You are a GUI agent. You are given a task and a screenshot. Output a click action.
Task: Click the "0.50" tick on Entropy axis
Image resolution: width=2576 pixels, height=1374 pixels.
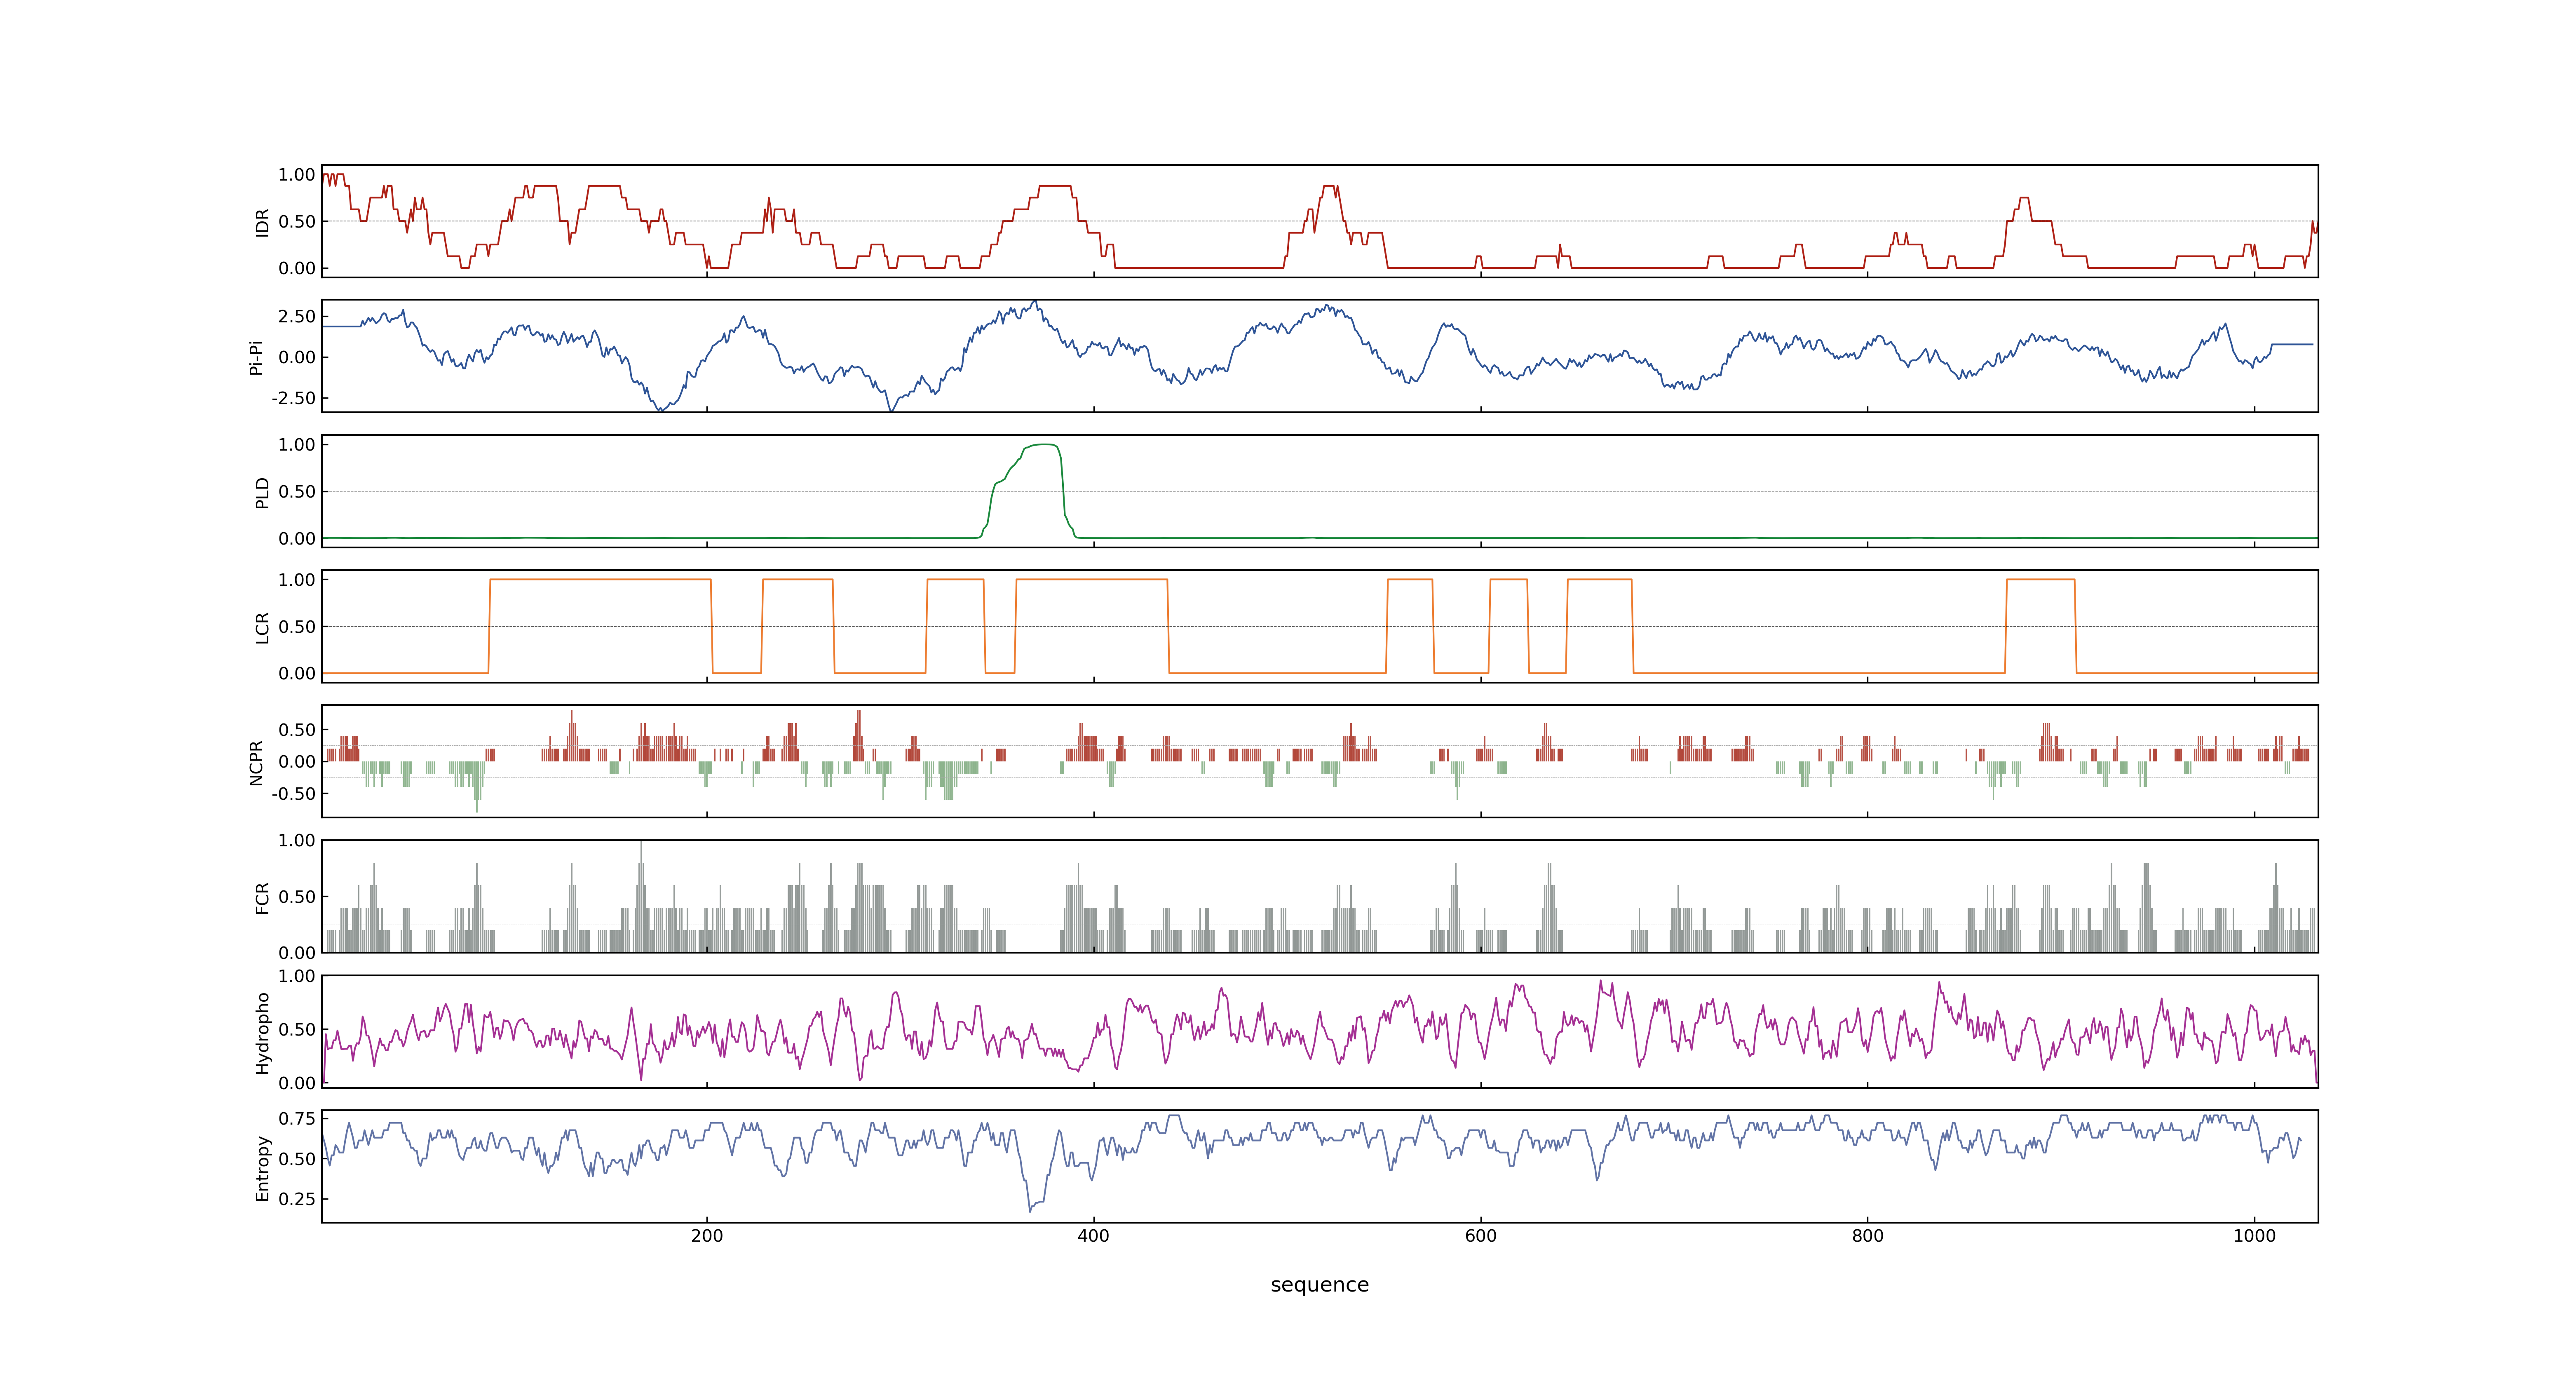[297, 1159]
